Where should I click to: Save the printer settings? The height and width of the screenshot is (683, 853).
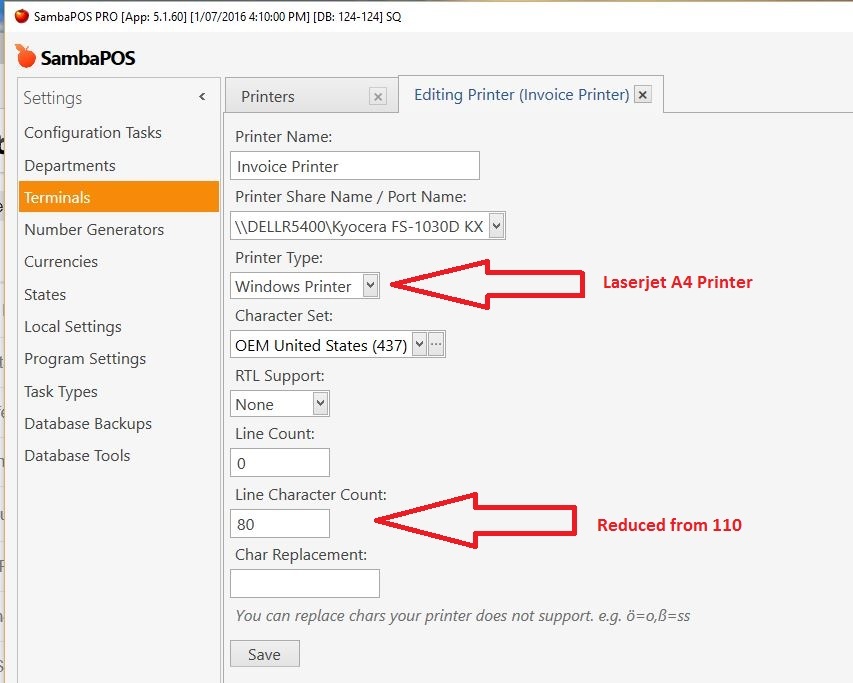click(x=264, y=654)
